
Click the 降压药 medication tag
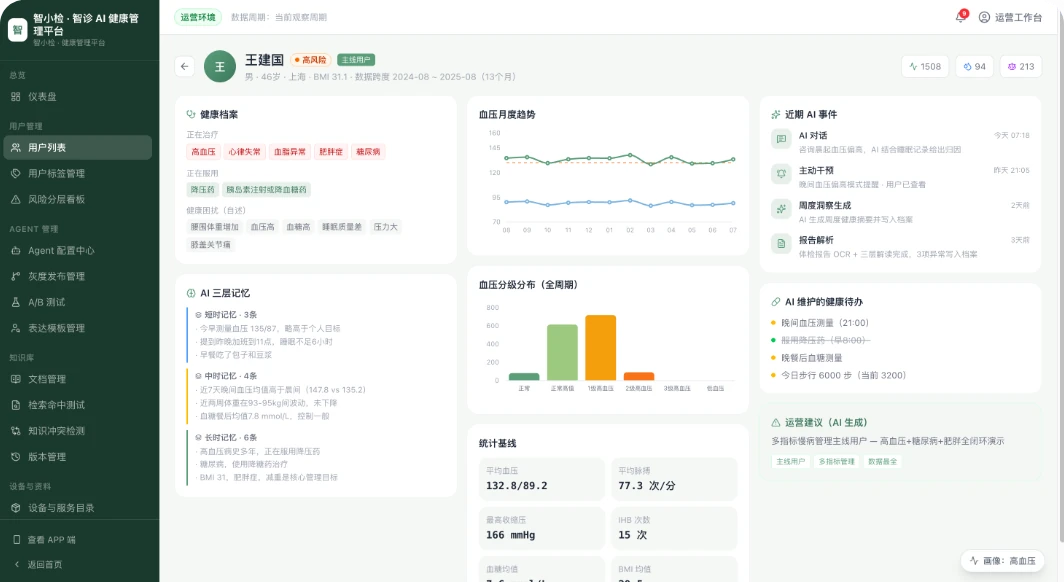click(202, 190)
